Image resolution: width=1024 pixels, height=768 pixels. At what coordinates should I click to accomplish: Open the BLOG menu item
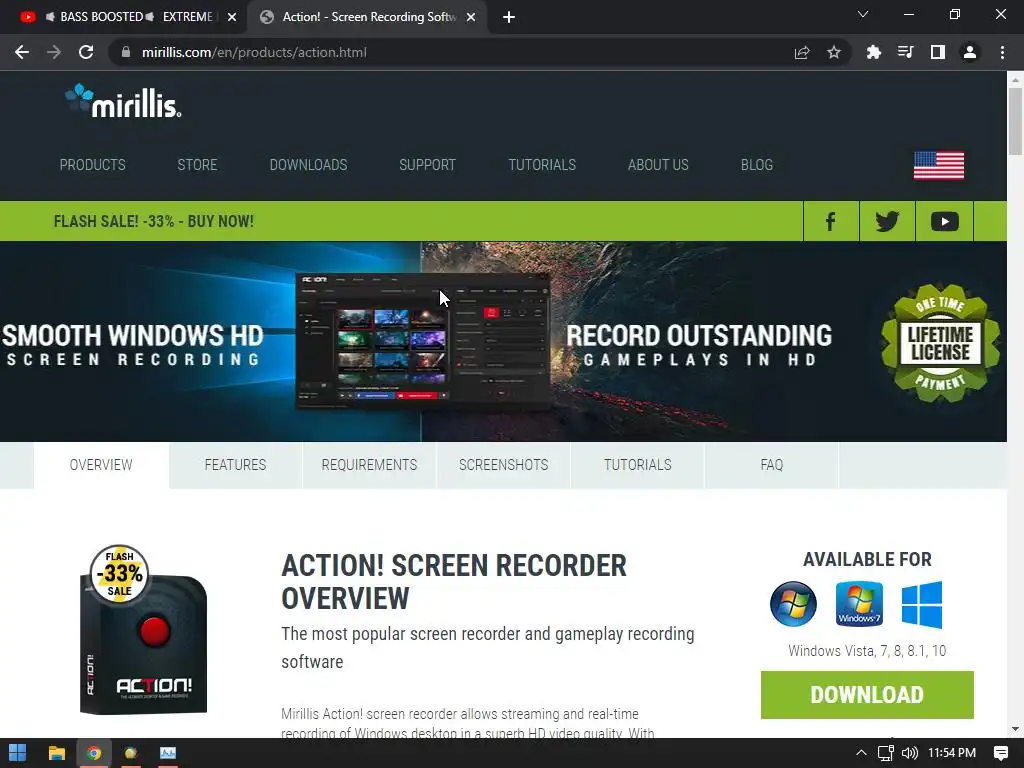click(x=757, y=165)
